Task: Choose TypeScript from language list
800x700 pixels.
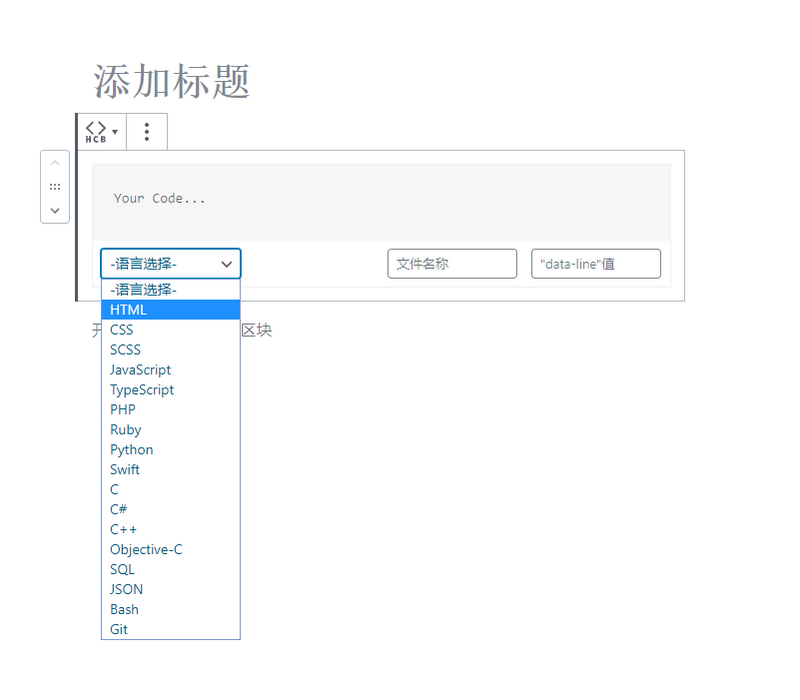Action: tap(171, 390)
